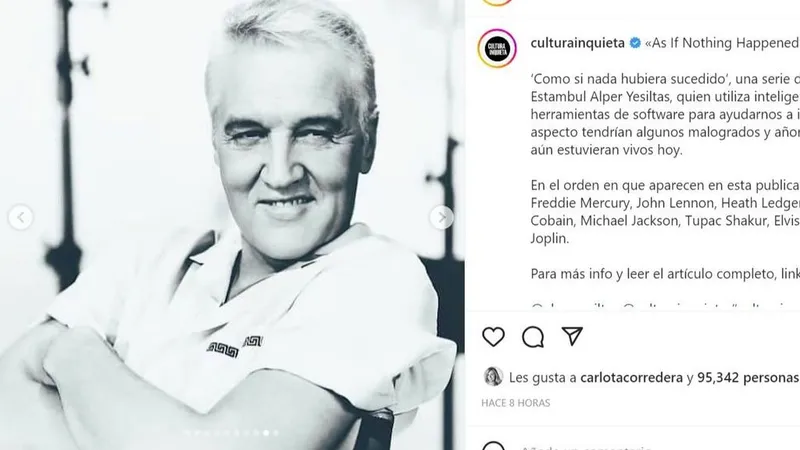Viewport: 800px width, 450px height.
Task: Like the post with the heart icon
Action: (x=493, y=337)
